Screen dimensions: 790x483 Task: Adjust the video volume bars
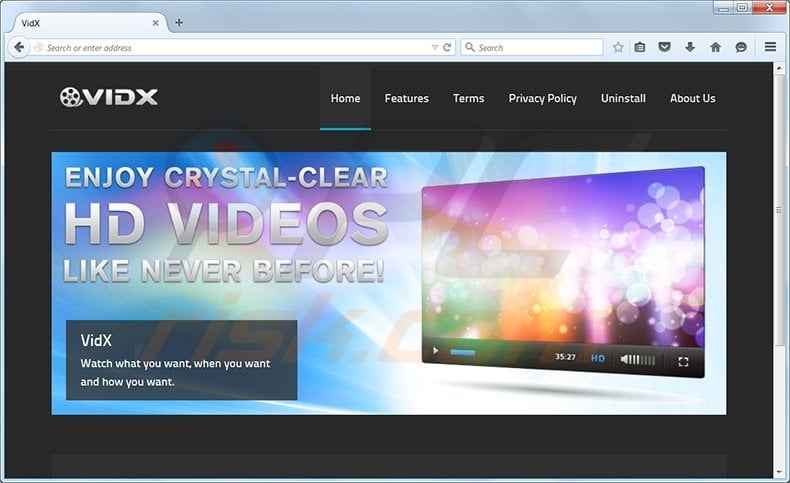point(643,360)
